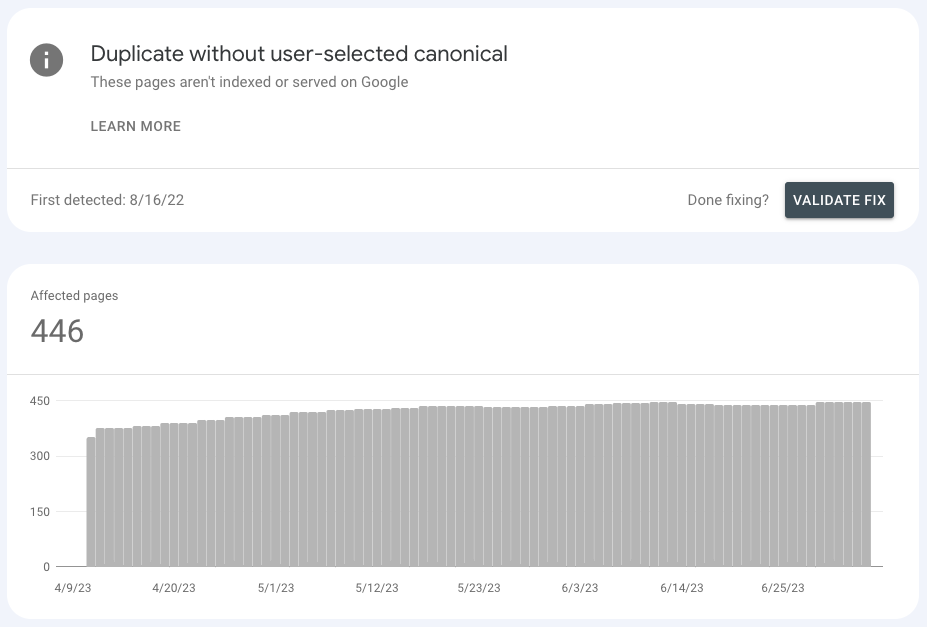Select the 'First detected: 8/16/22' text
The image size is (927, 627).
coord(107,200)
